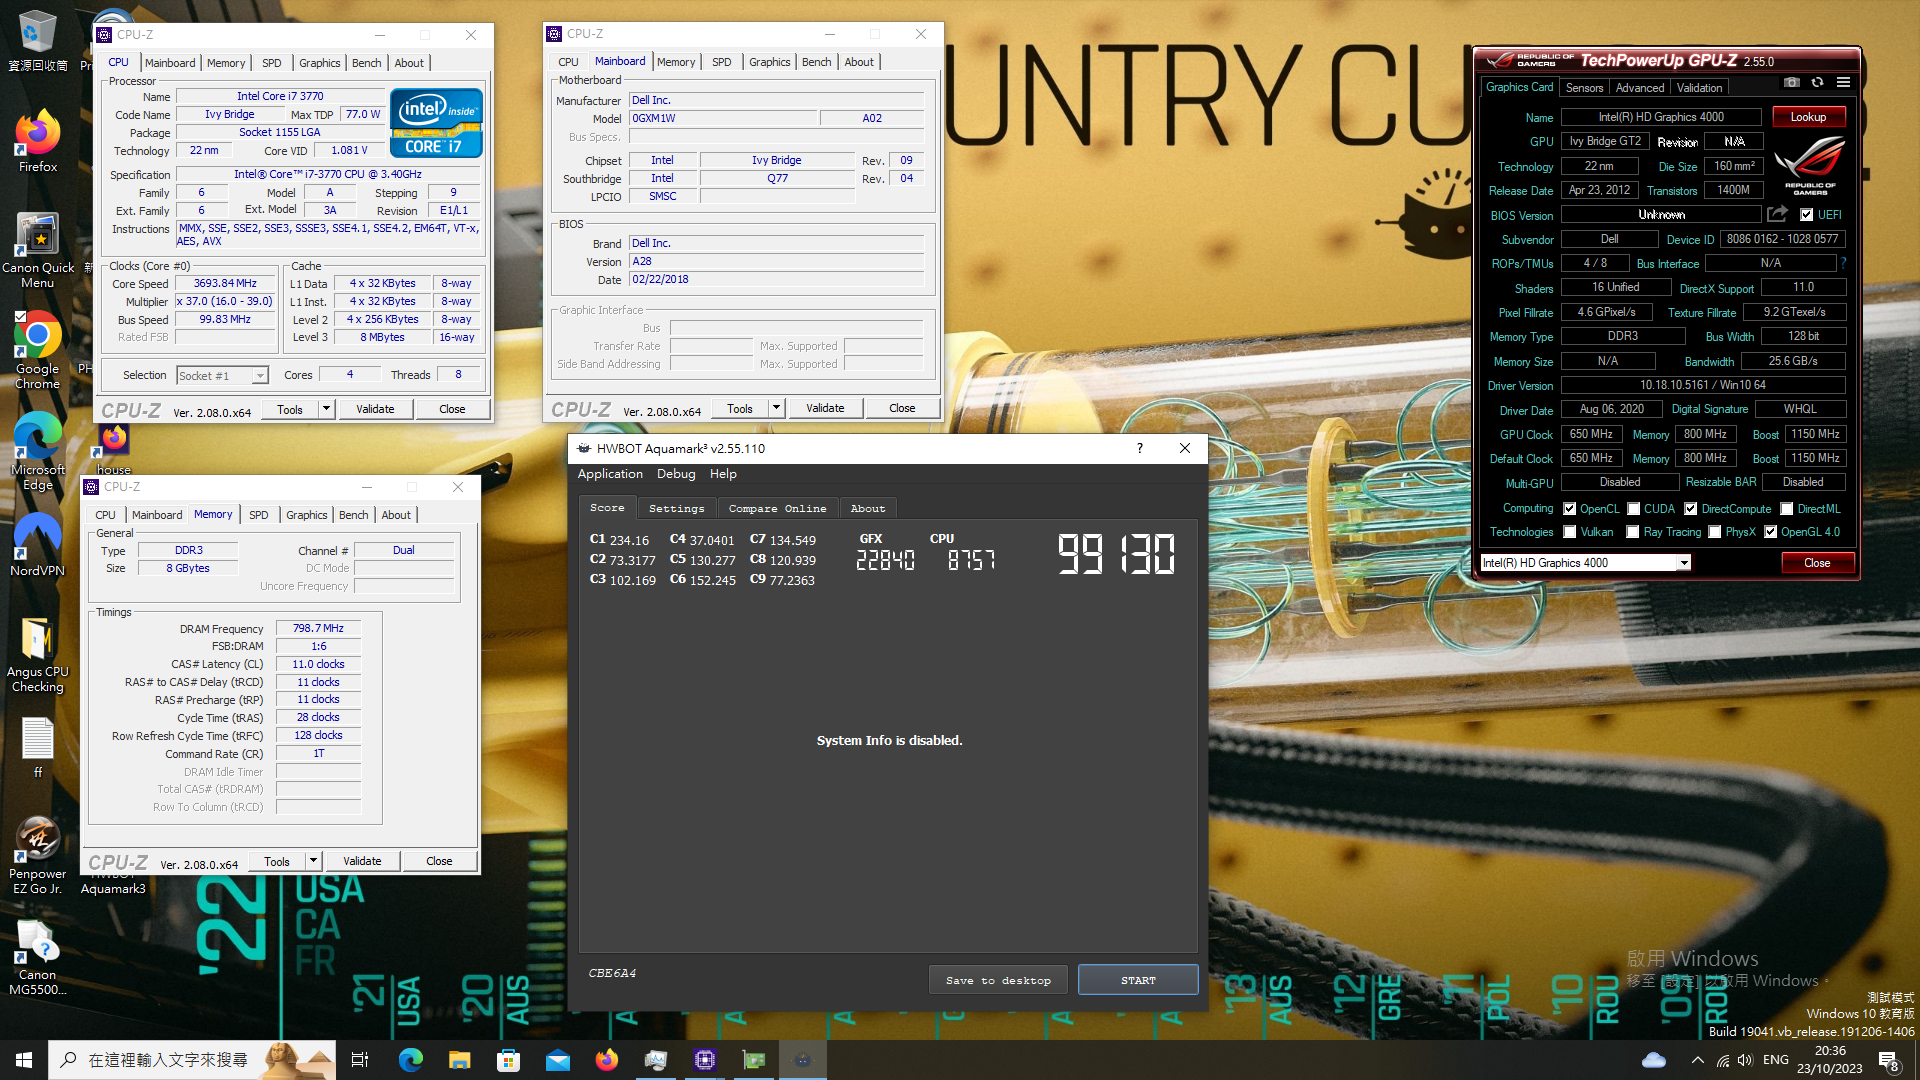The height and width of the screenshot is (1080, 1920).
Task: Open Penpower EZ Go Jr. shortcut
Action: point(38,856)
